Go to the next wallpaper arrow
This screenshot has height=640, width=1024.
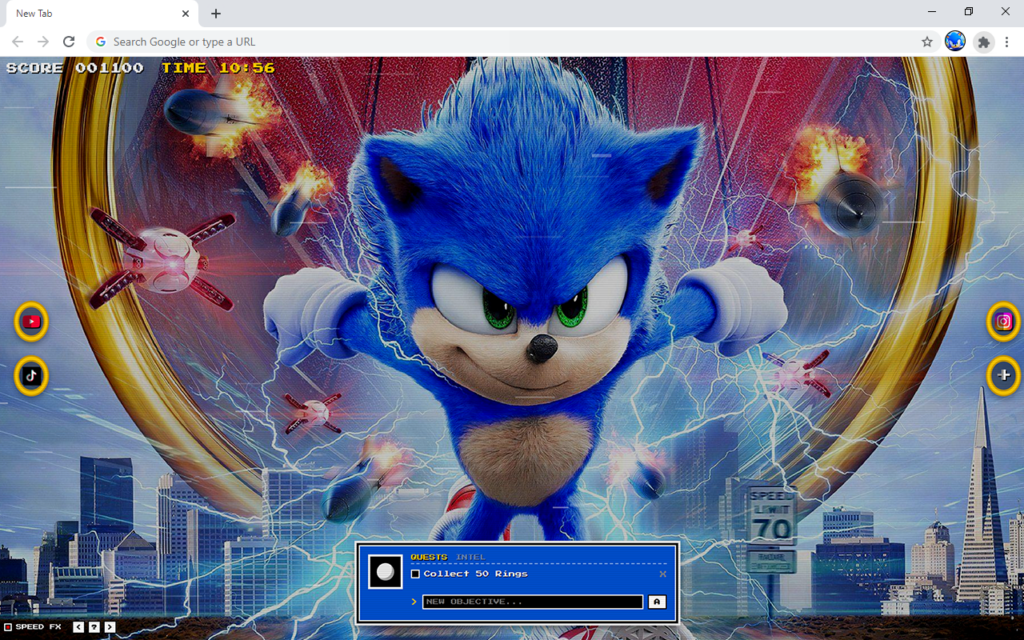(109, 627)
